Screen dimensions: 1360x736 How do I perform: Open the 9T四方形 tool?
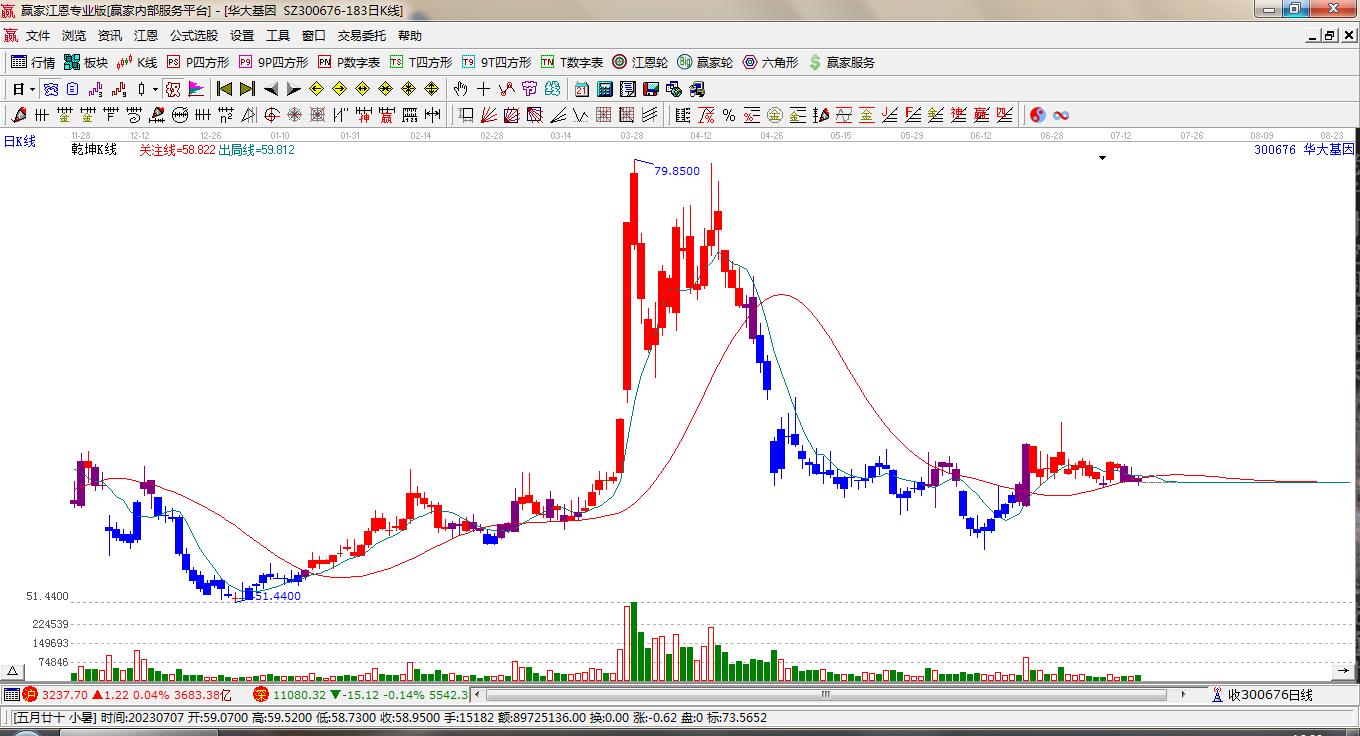(x=496, y=62)
